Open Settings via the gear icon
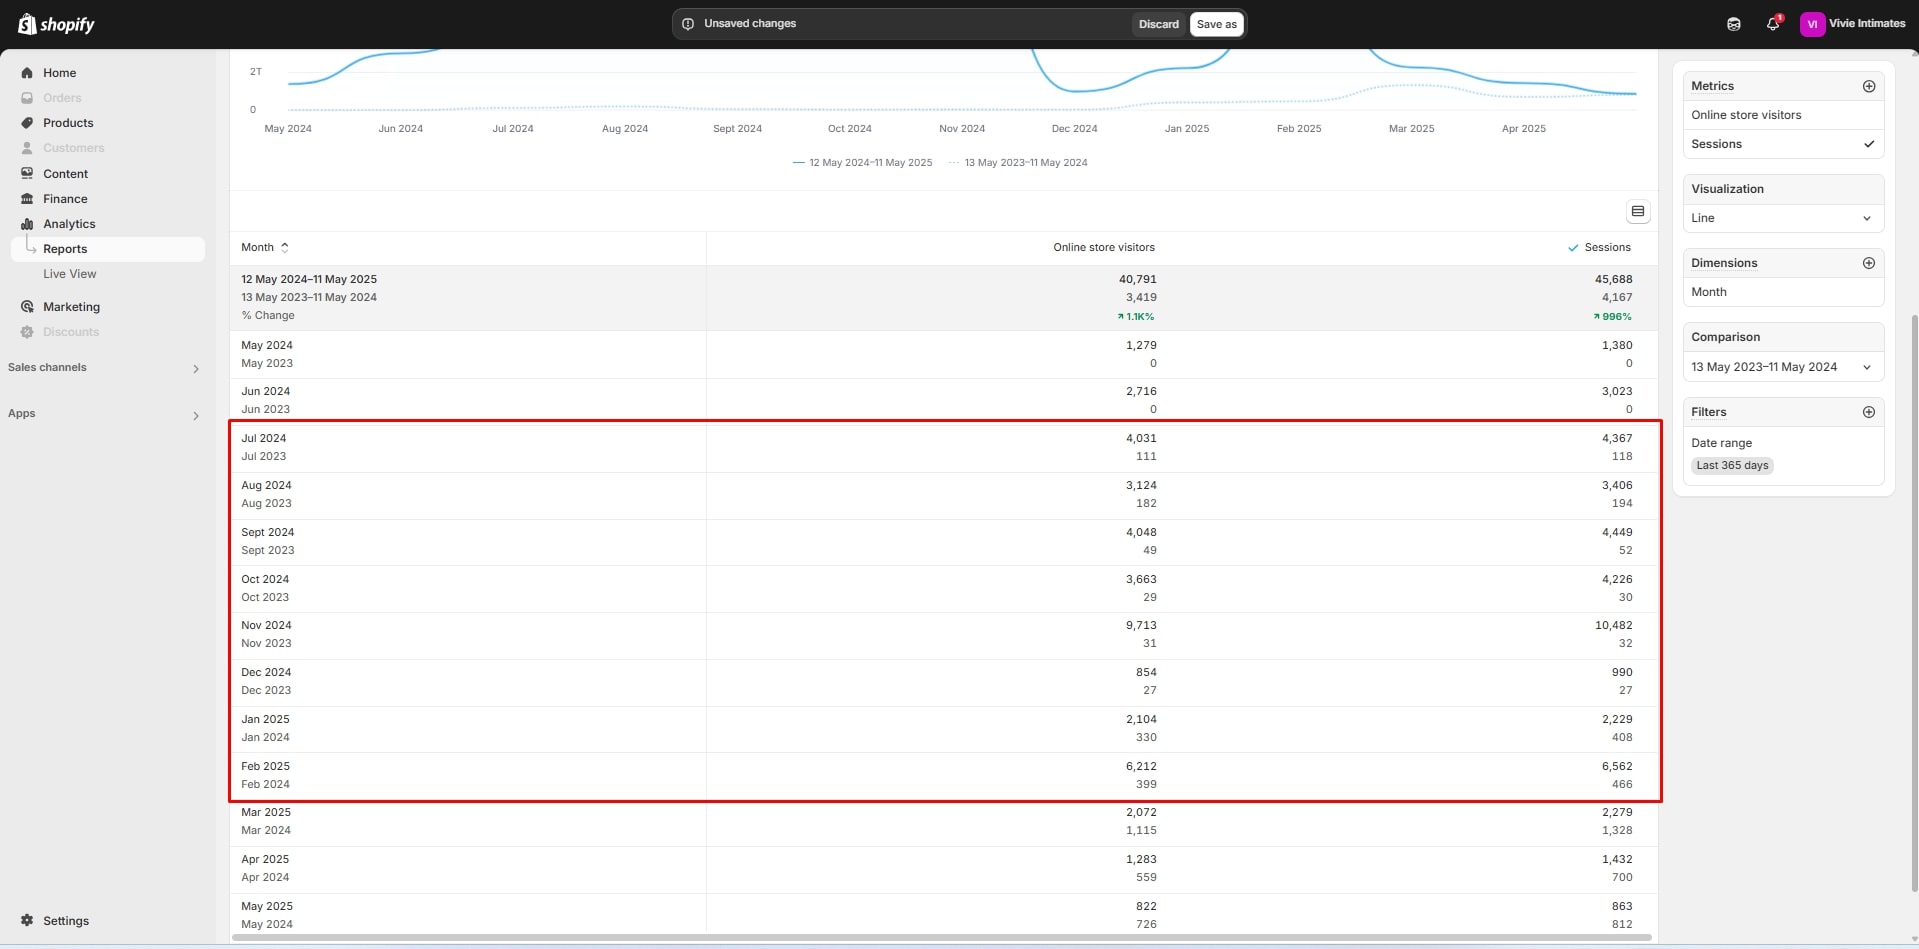Viewport: 1919px width, 949px height. pos(27,920)
